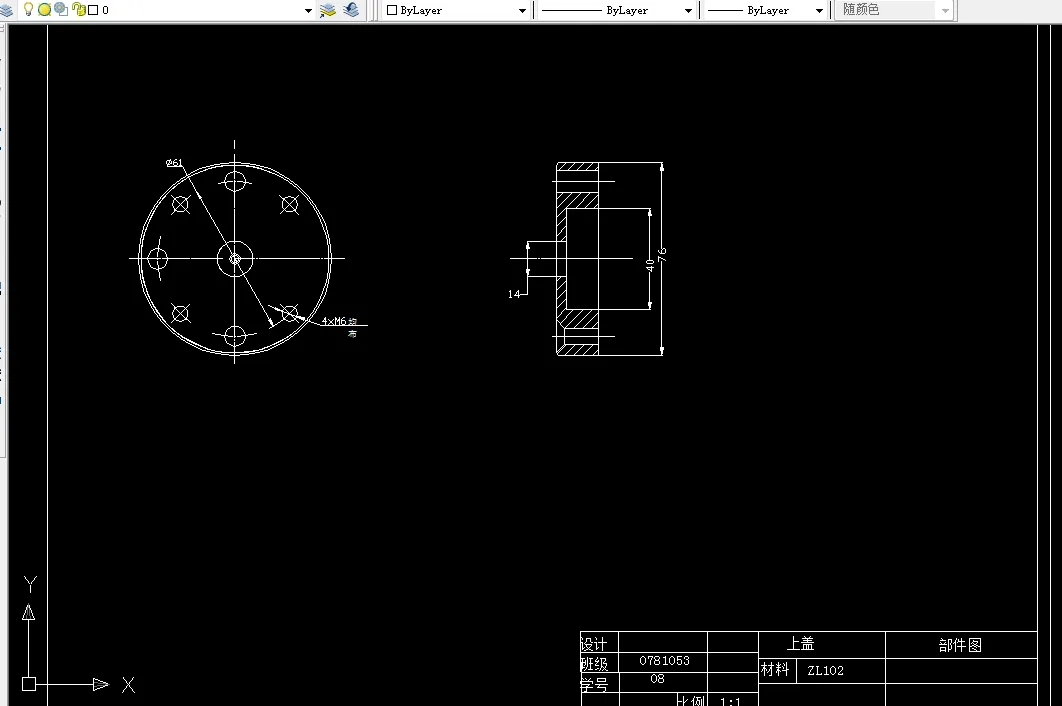The width and height of the screenshot is (1062, 706).
Task: Toggle layer 0 padlock icon
Action: 79,9
